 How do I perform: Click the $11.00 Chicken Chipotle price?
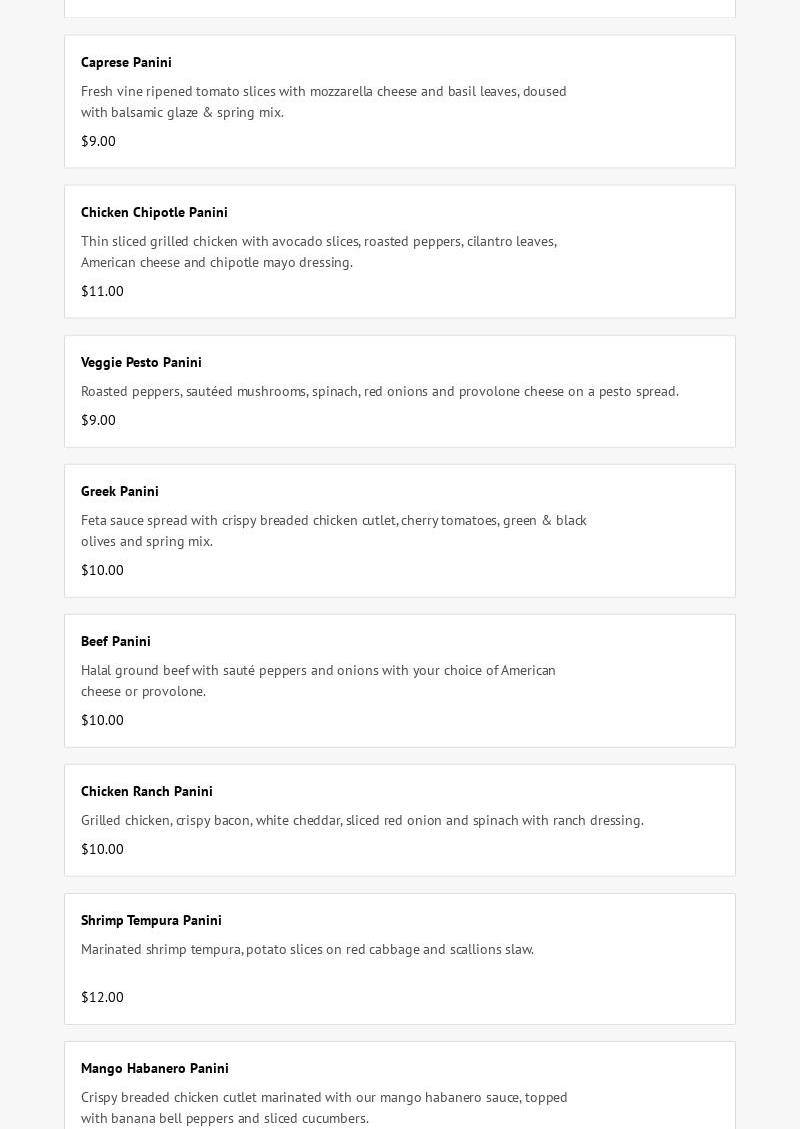[102, 291]
